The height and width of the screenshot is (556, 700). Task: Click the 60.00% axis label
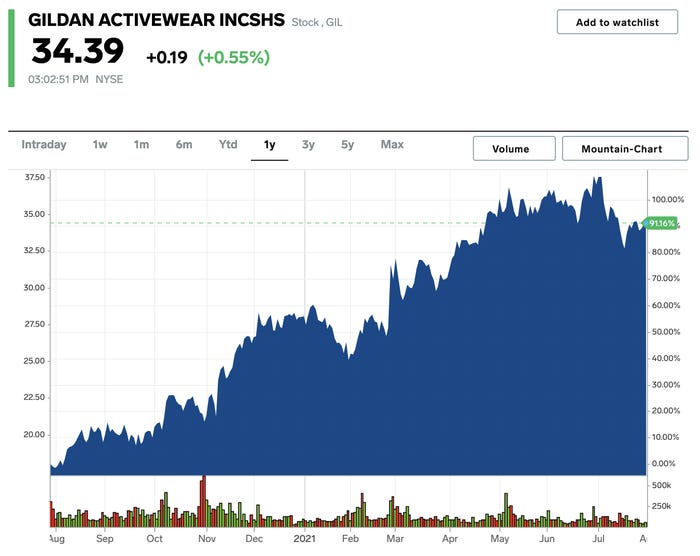666,305
